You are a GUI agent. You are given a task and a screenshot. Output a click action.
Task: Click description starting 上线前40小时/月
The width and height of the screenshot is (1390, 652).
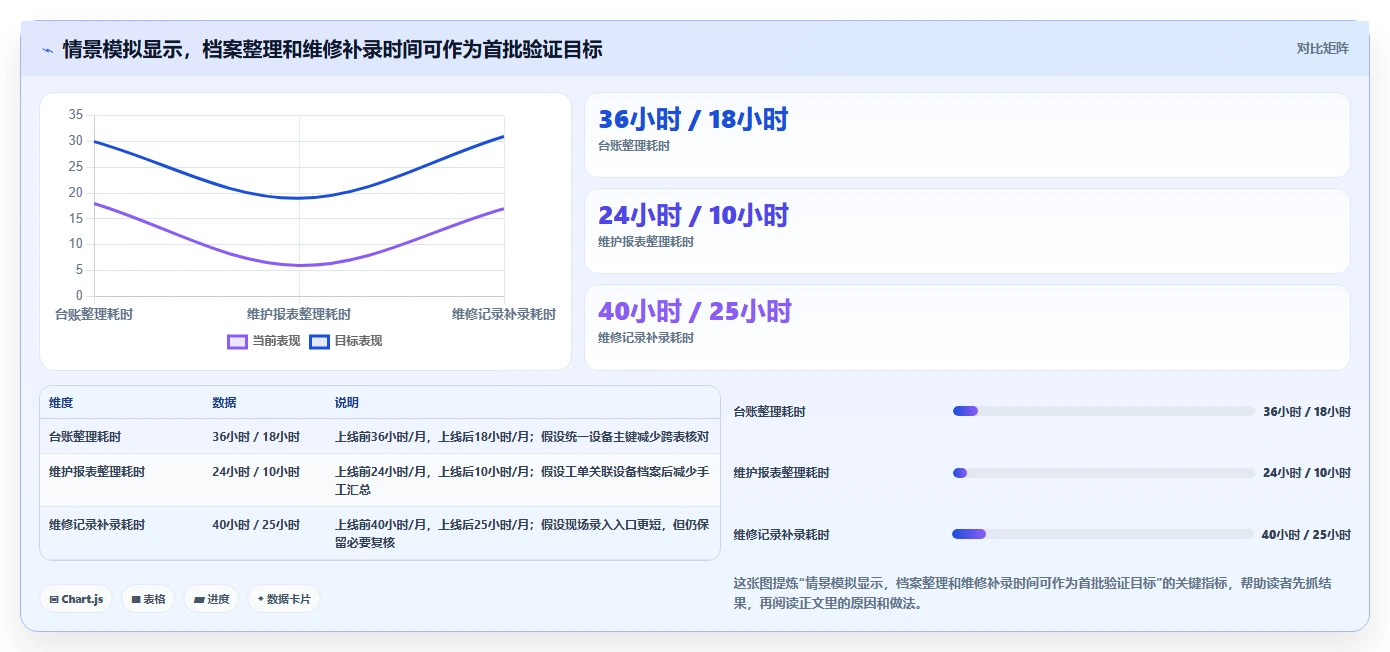click(x=522, y=534)
